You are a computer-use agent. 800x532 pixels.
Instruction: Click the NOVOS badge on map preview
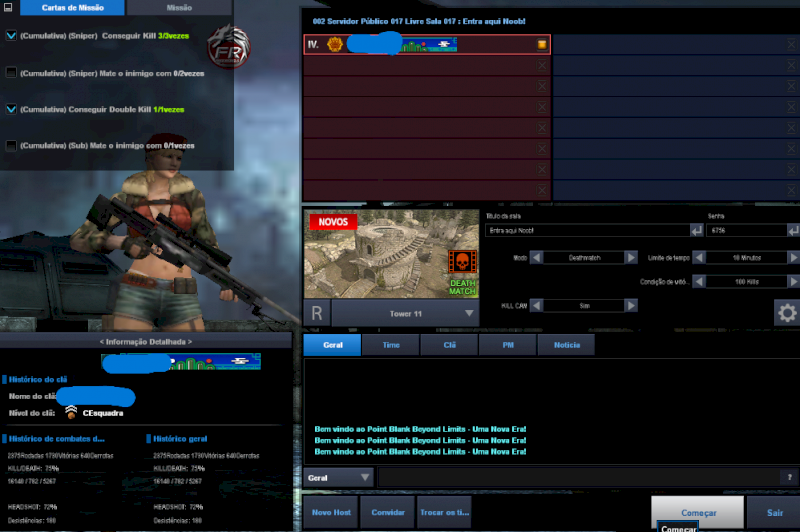333,222
